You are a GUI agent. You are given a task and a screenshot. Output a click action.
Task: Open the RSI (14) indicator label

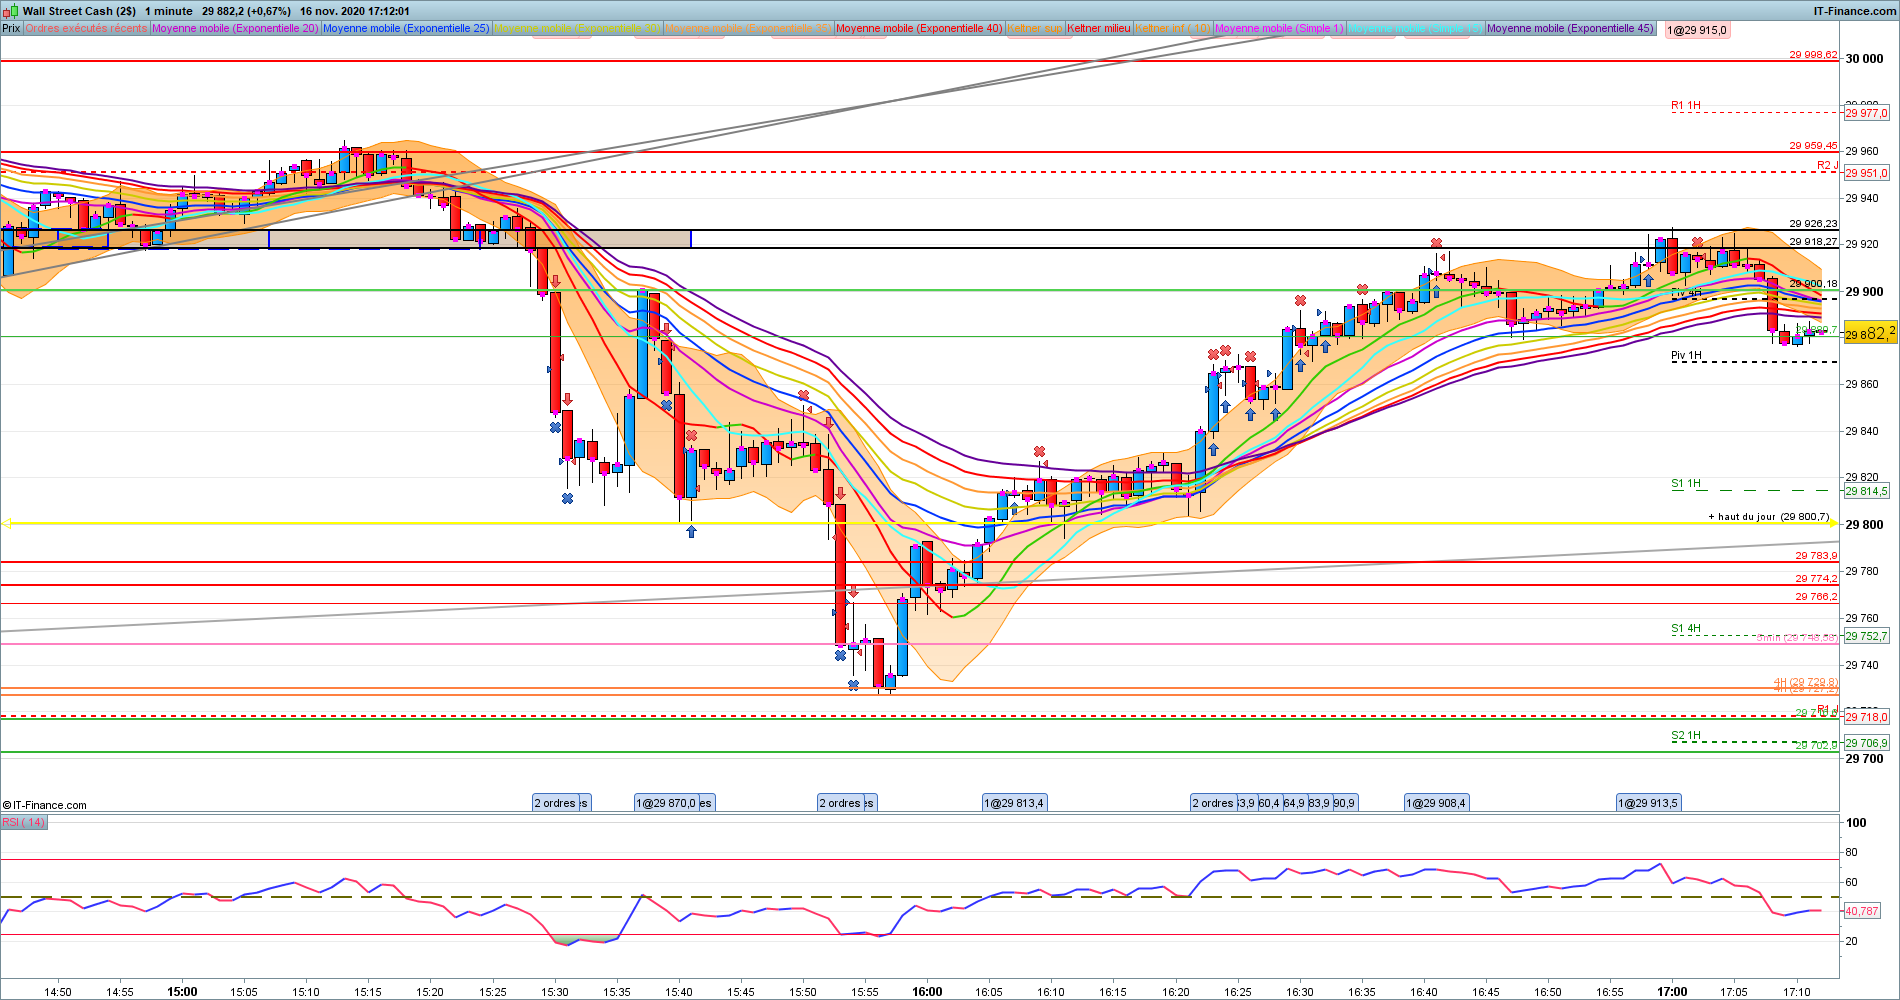(23, 822)
